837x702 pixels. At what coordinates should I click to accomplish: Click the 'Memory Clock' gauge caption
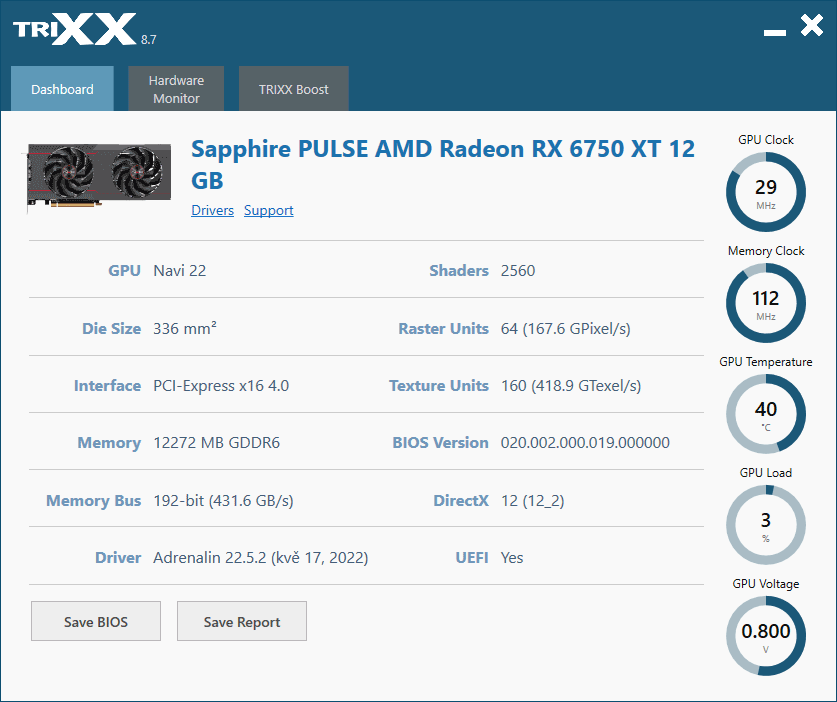pos(765,251)
